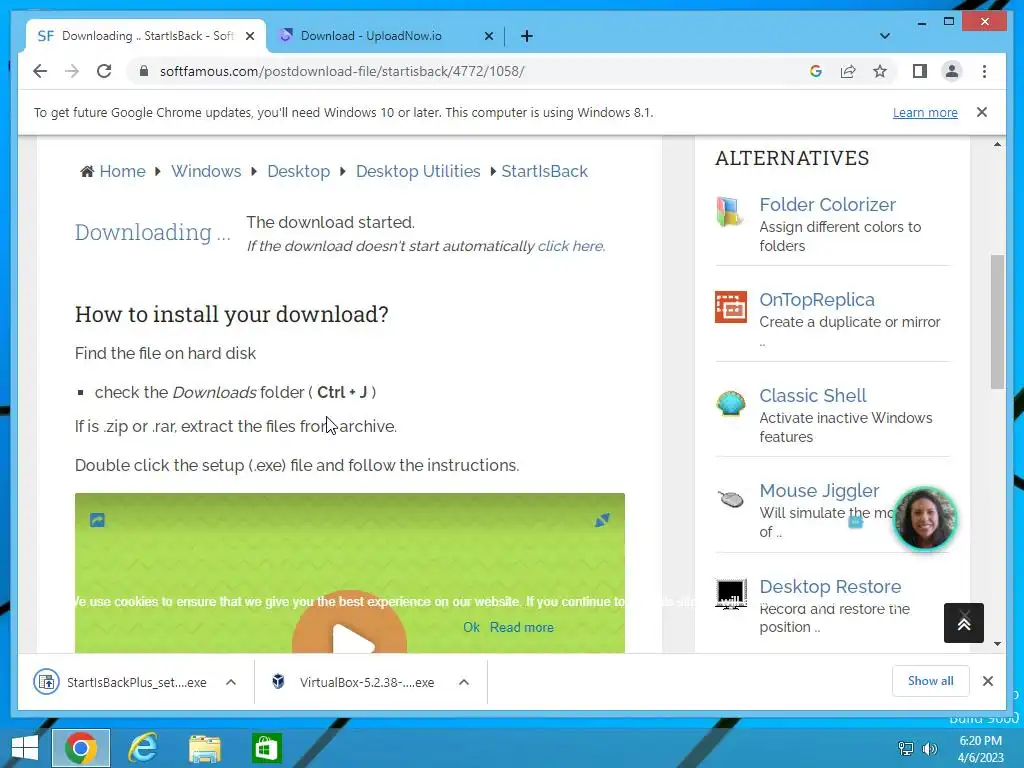Accept cookies with Ok
Viewport: 1024px width, 768px height.
click(x=472, y=628)
